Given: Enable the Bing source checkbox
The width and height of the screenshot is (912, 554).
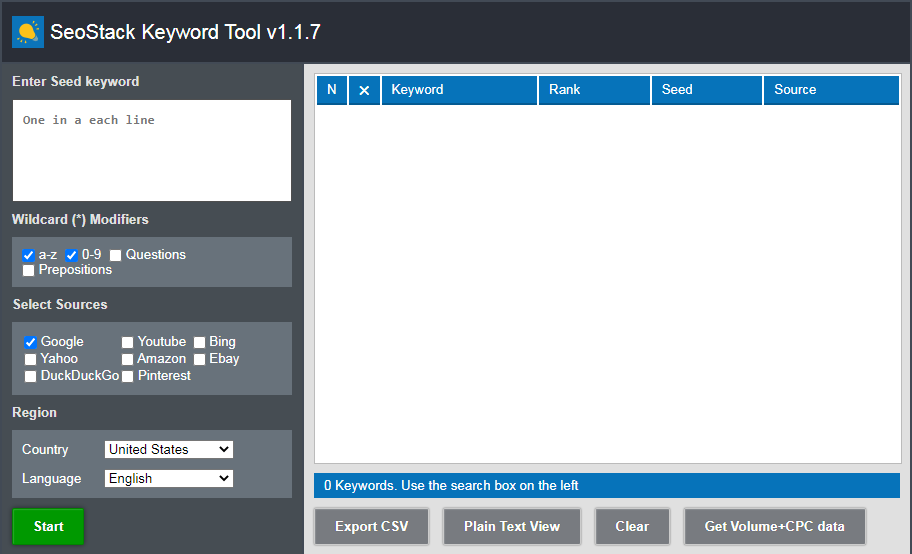Looking at the screenshot, I should [200, 342].
